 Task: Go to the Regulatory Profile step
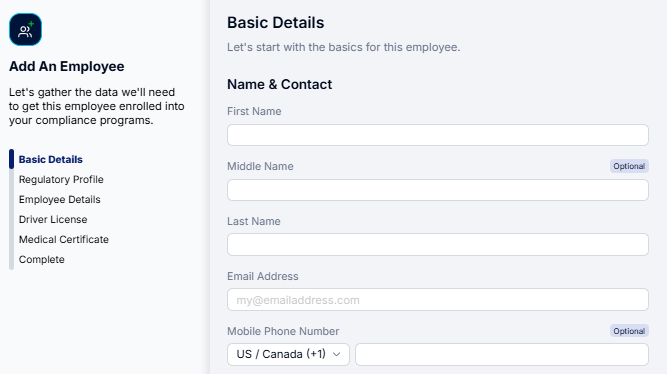tap(61, 179)
